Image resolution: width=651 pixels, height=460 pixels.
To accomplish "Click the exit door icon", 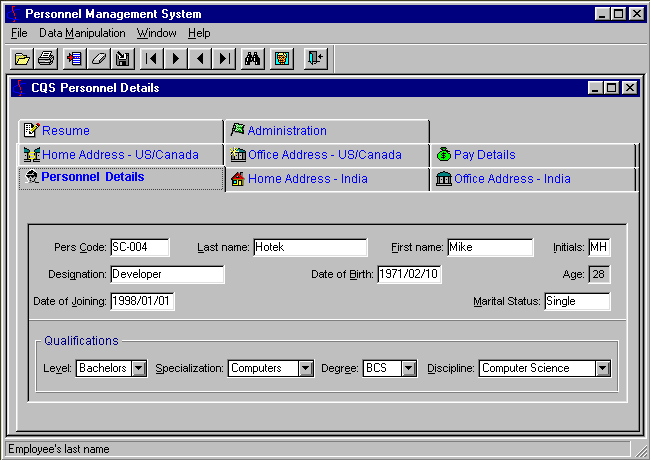I will point(315,59).
